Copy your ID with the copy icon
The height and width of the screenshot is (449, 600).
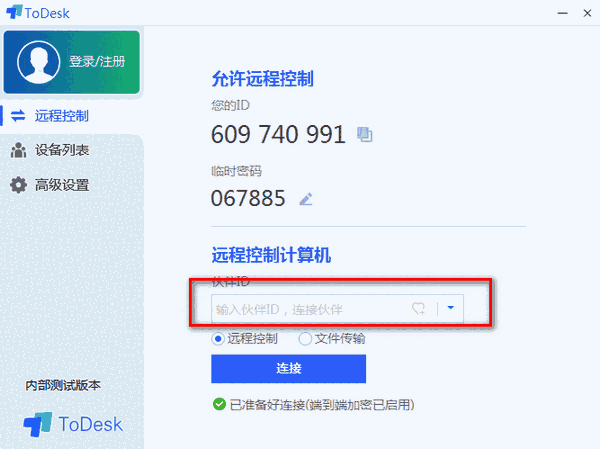(365, 135)
